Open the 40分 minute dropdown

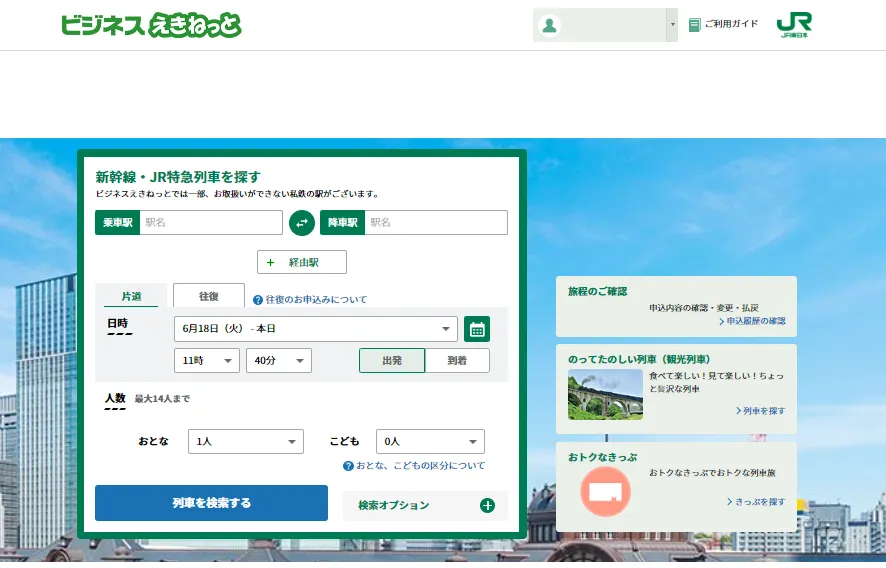click(279, 361)
